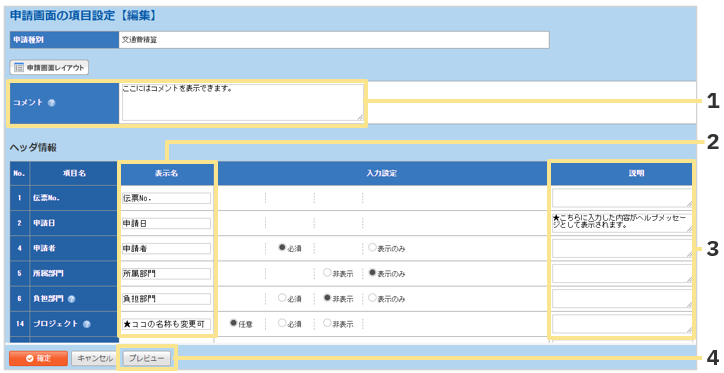Click 表示名 field containing ★ココの名称も変更可
This screenshot has width=724, height=373.
click(x=166, y=324)
